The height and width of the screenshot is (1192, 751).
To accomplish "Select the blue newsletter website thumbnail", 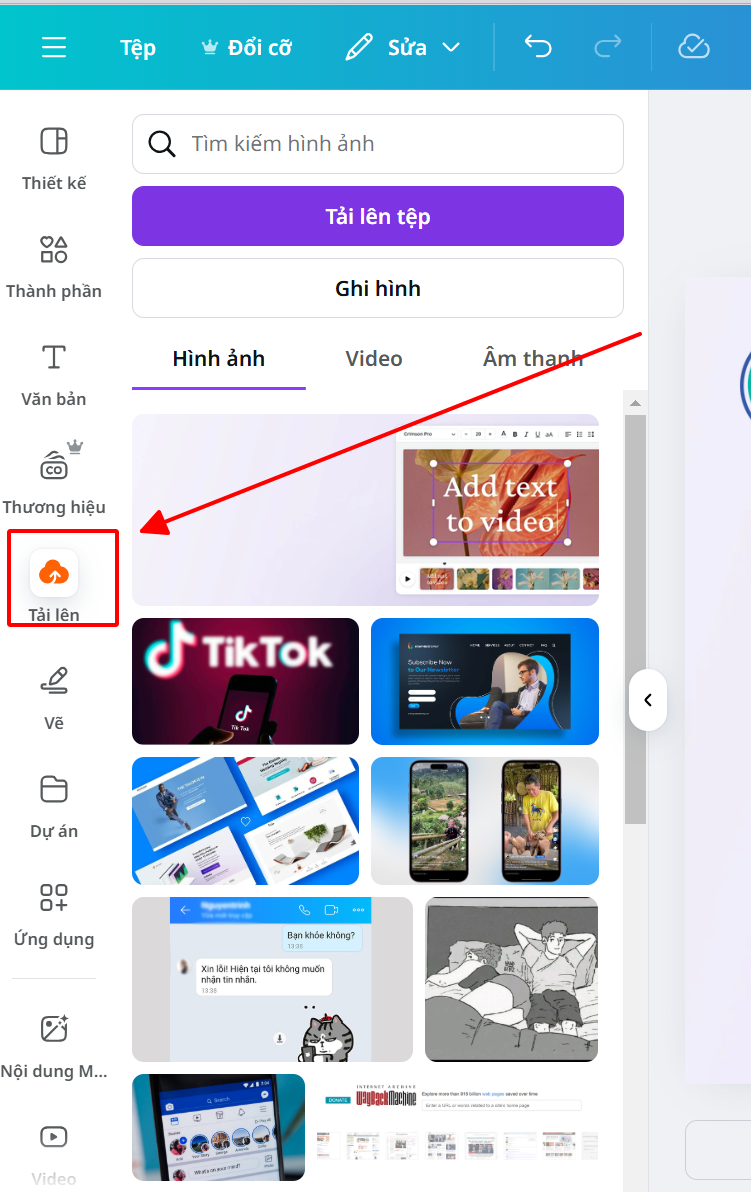I will pyautogui.click(x=485, y=681).
